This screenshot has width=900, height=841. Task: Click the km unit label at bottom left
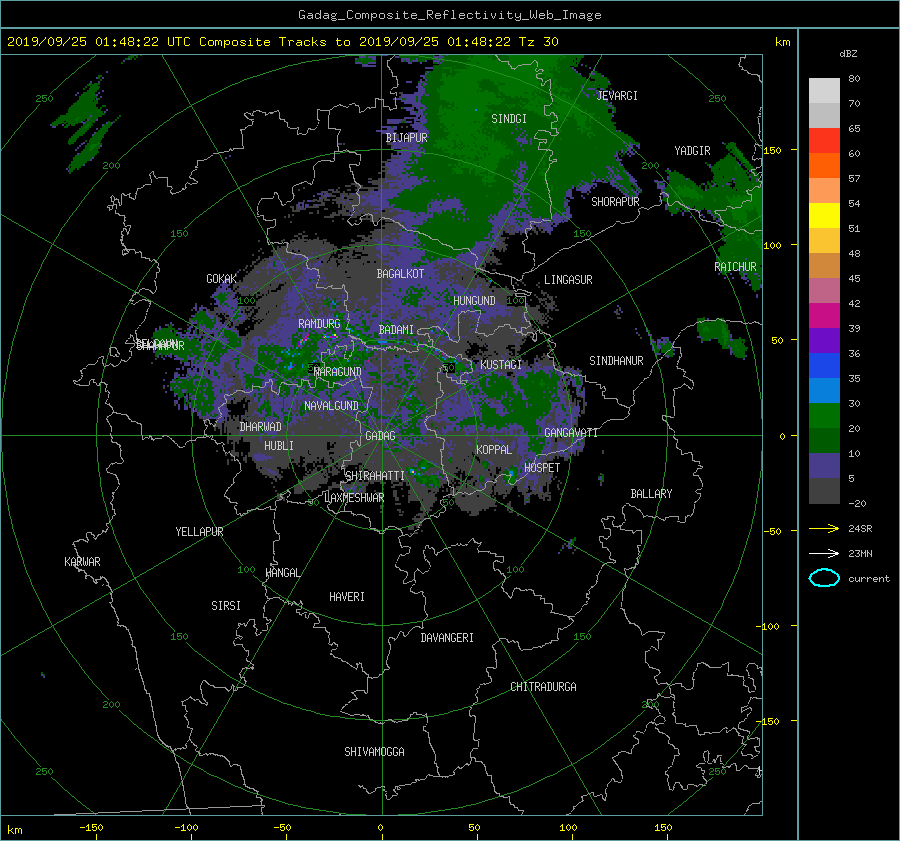click(15, 830)
